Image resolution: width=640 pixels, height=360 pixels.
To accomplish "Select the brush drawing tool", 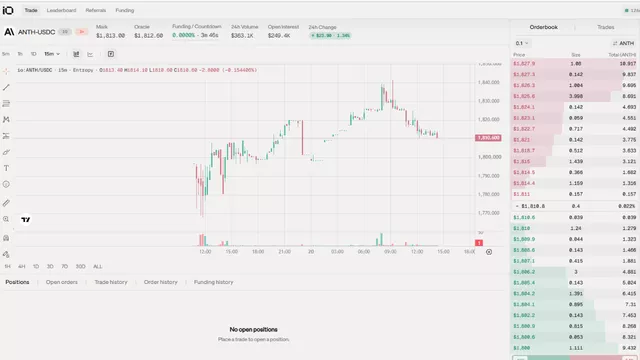I will [6, 152].
